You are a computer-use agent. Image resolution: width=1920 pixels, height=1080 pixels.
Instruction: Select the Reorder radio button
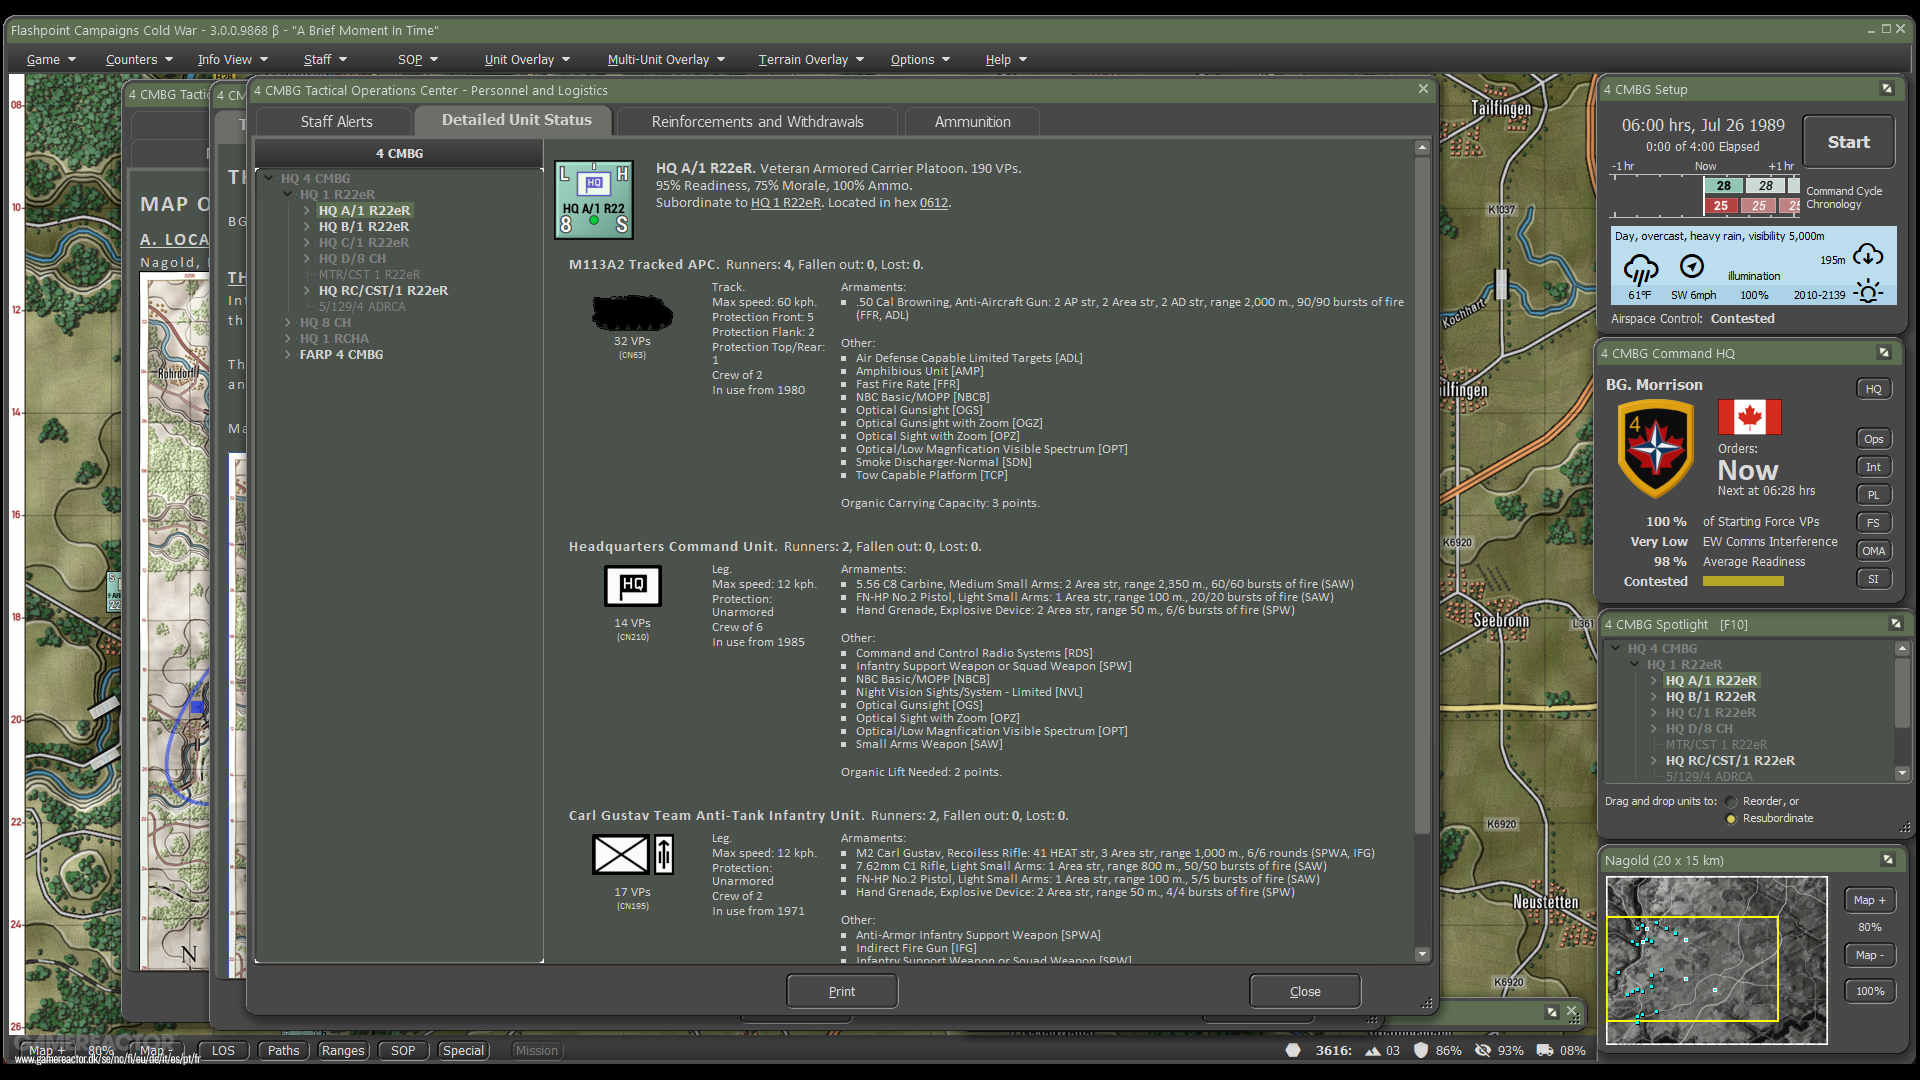click(x=1731, y=802)
